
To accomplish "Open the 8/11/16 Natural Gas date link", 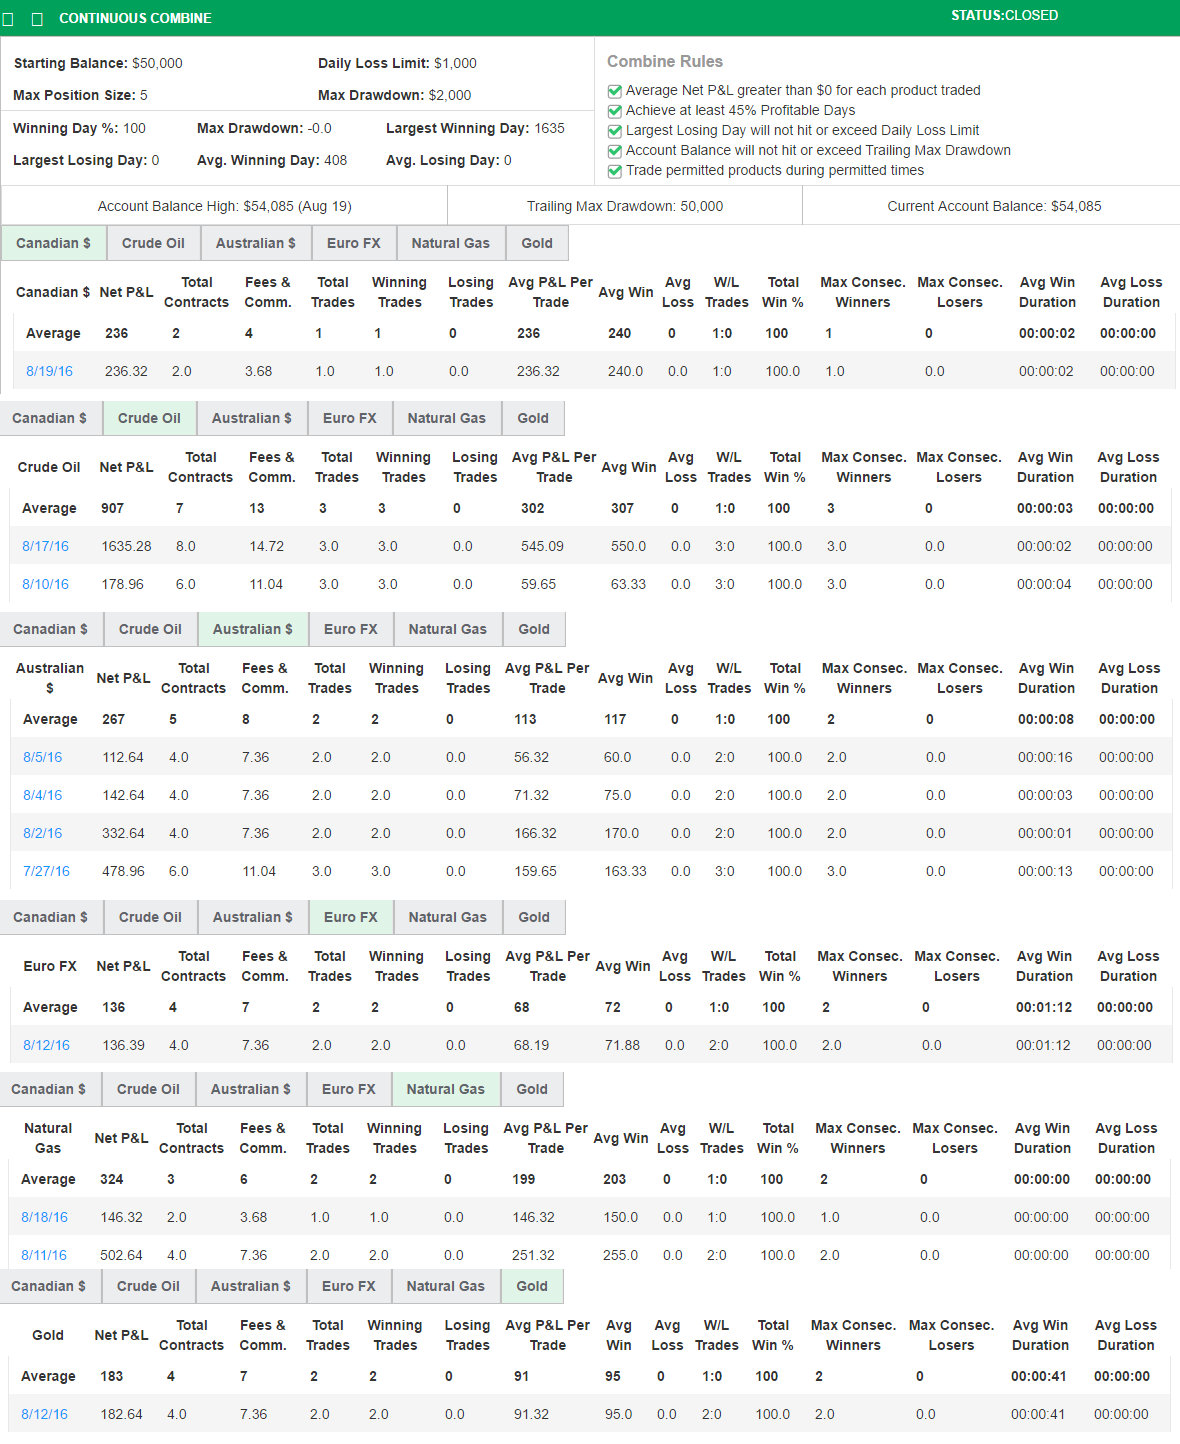I will [x=44, y=1255].
